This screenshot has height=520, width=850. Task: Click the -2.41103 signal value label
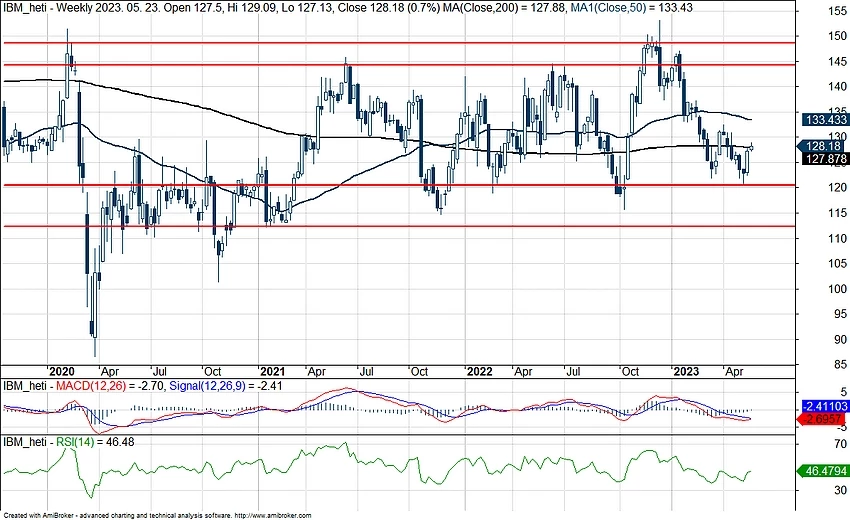click(x=825, y=406)
